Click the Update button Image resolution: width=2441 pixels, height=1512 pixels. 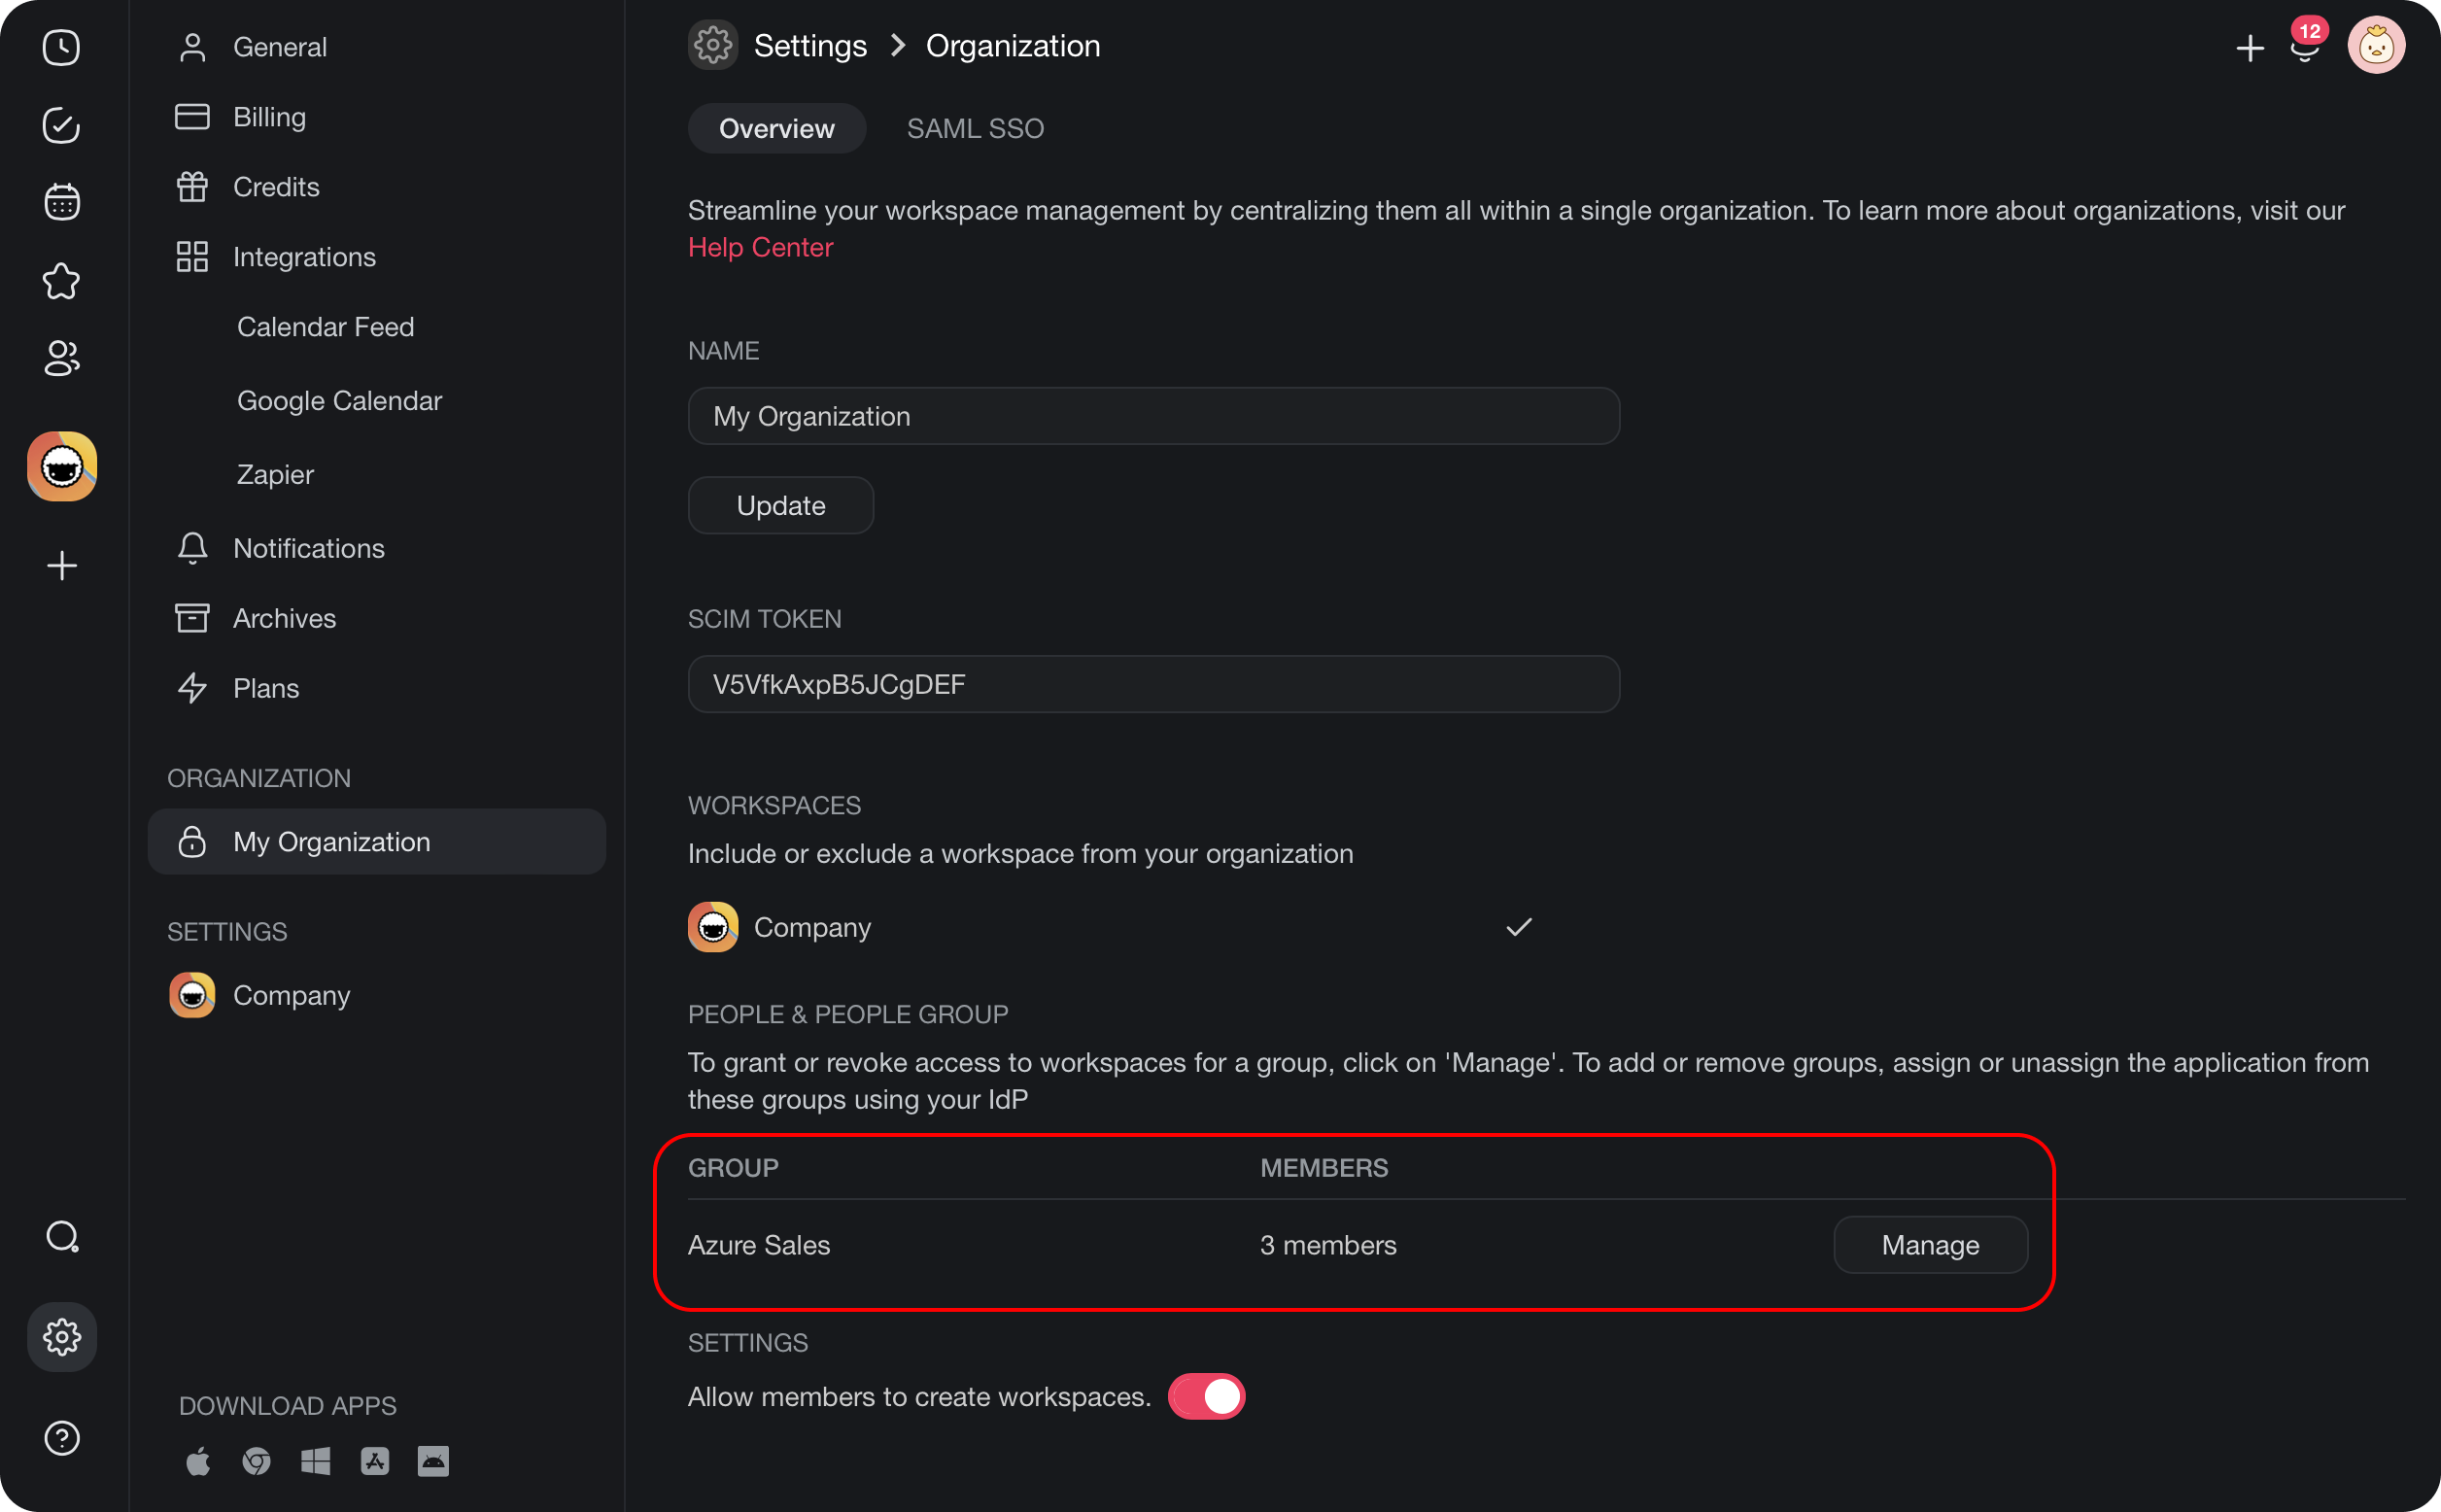point(781,506)
